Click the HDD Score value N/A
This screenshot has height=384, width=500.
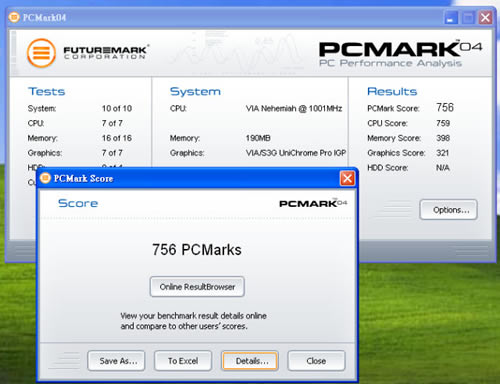pyautogui.click(x=443, y=168)
